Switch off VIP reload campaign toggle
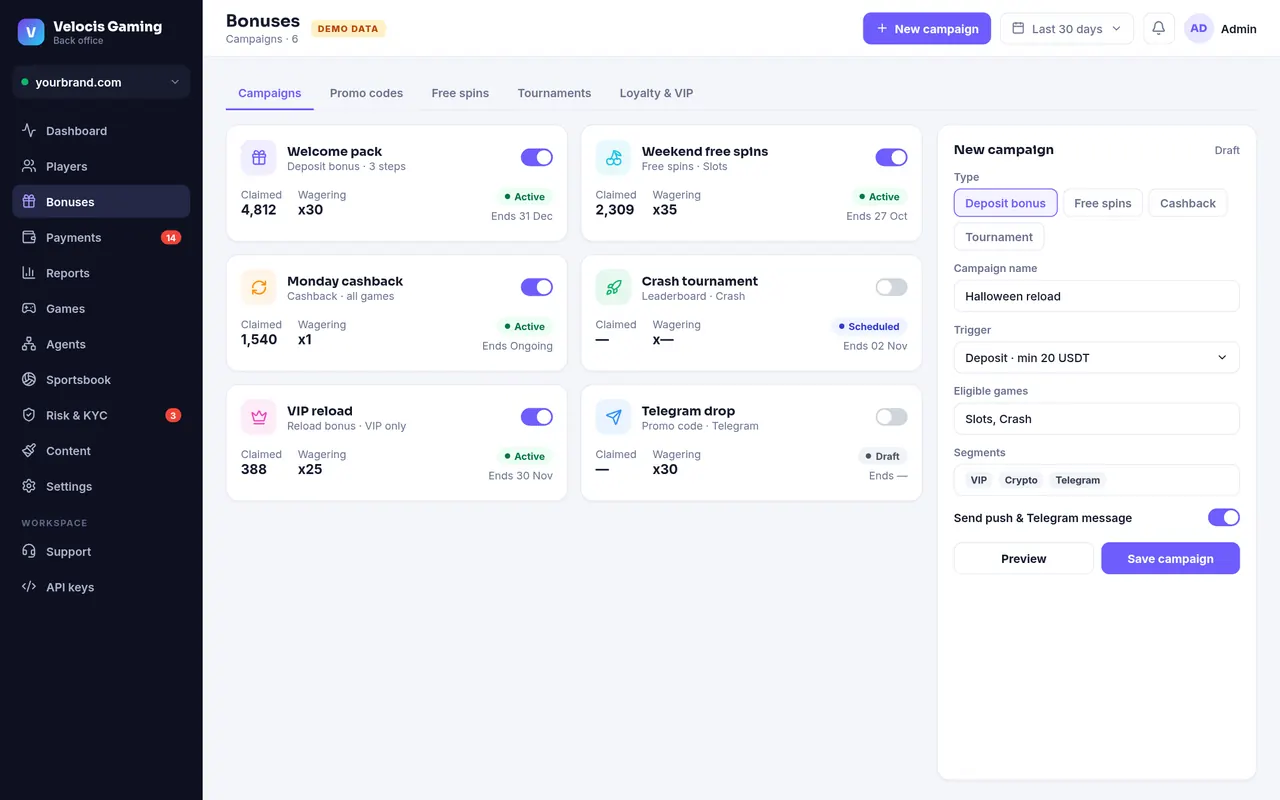1280x800 pixels. coord(537,417)
